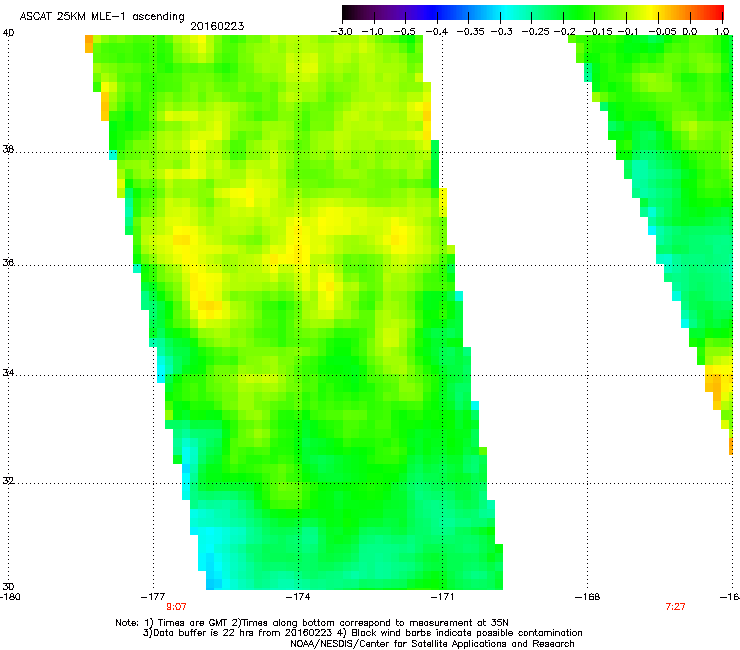Click the black end of the color scale

pyautogui.click(x=347, y=12)
